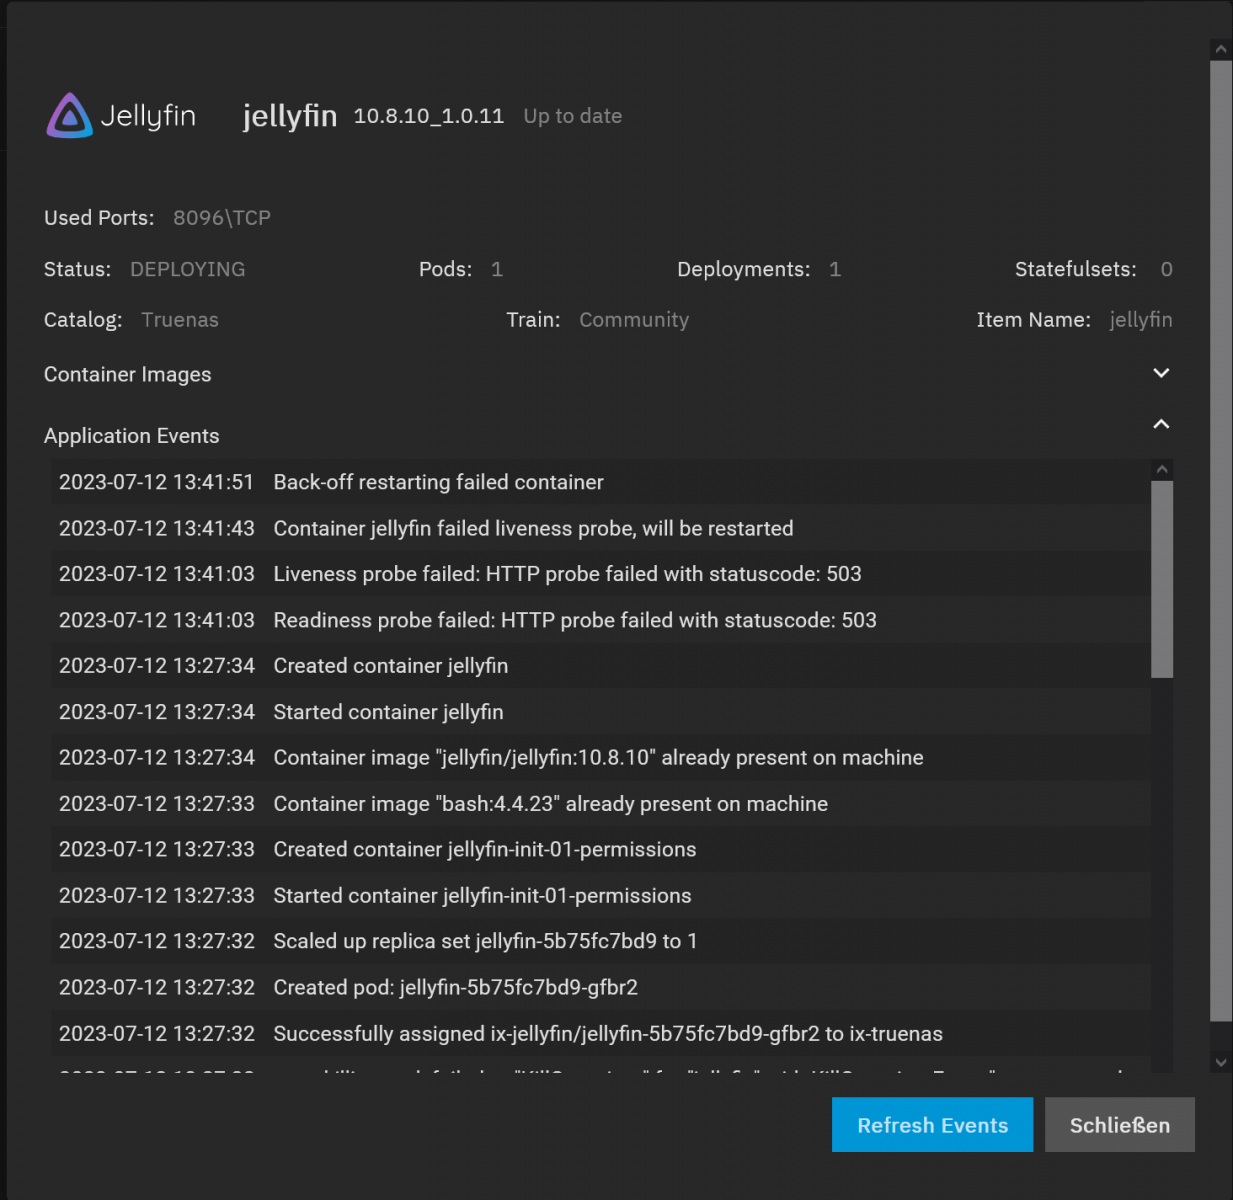Select the 'Scaled up replica set' event
This screenshot has height=1200, width=1233.
tap(600, 942)
